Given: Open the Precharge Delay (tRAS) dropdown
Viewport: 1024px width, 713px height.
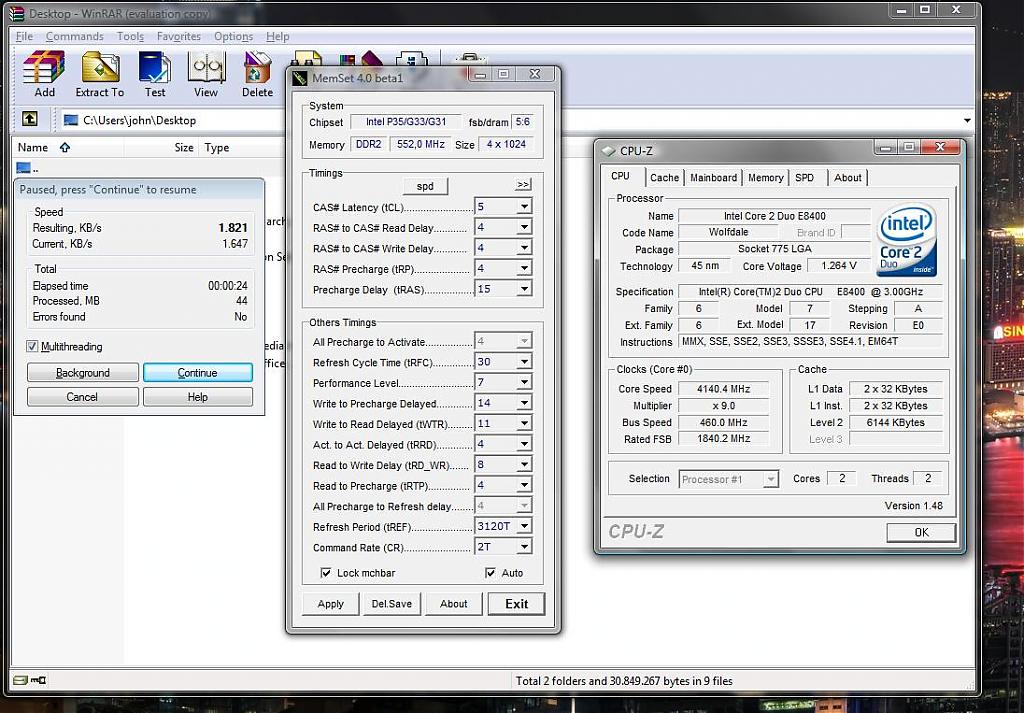Looking at the screenshot, I should click(524, 289).
